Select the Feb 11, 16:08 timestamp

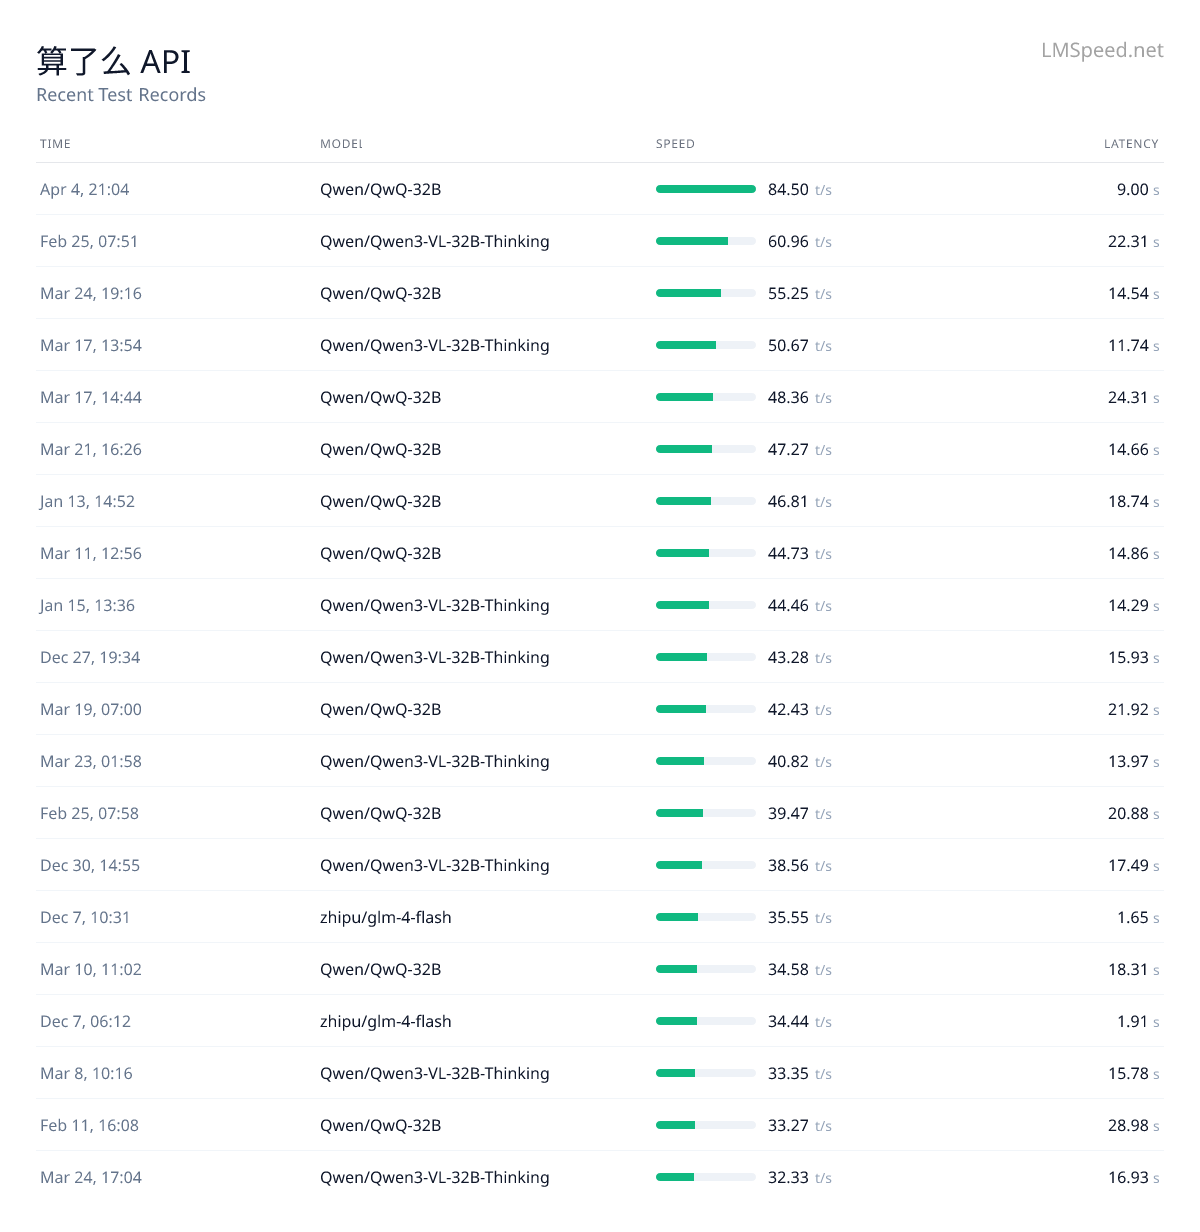point(89,1125)
